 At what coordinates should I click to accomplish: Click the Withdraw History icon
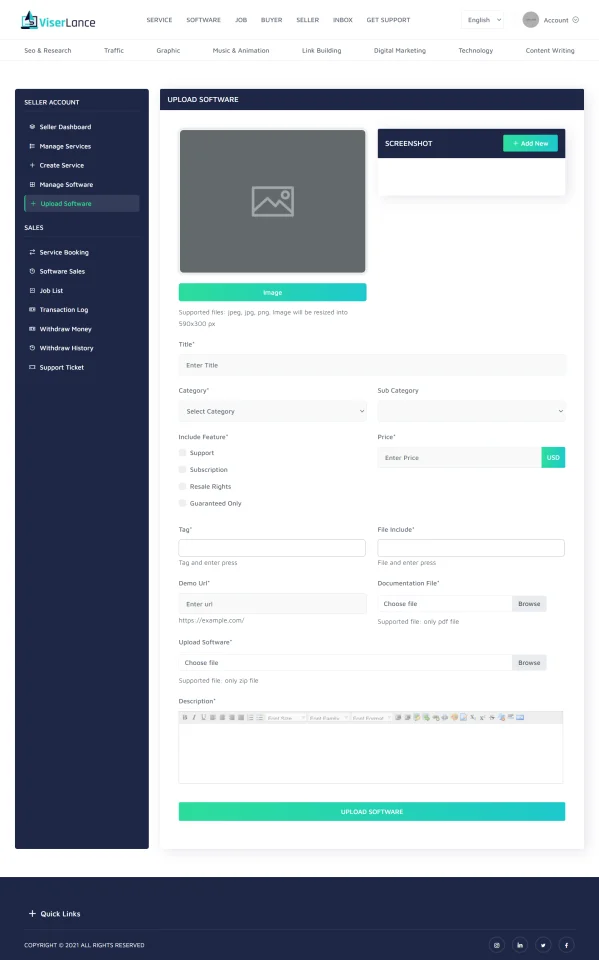[x=32, y=348]
